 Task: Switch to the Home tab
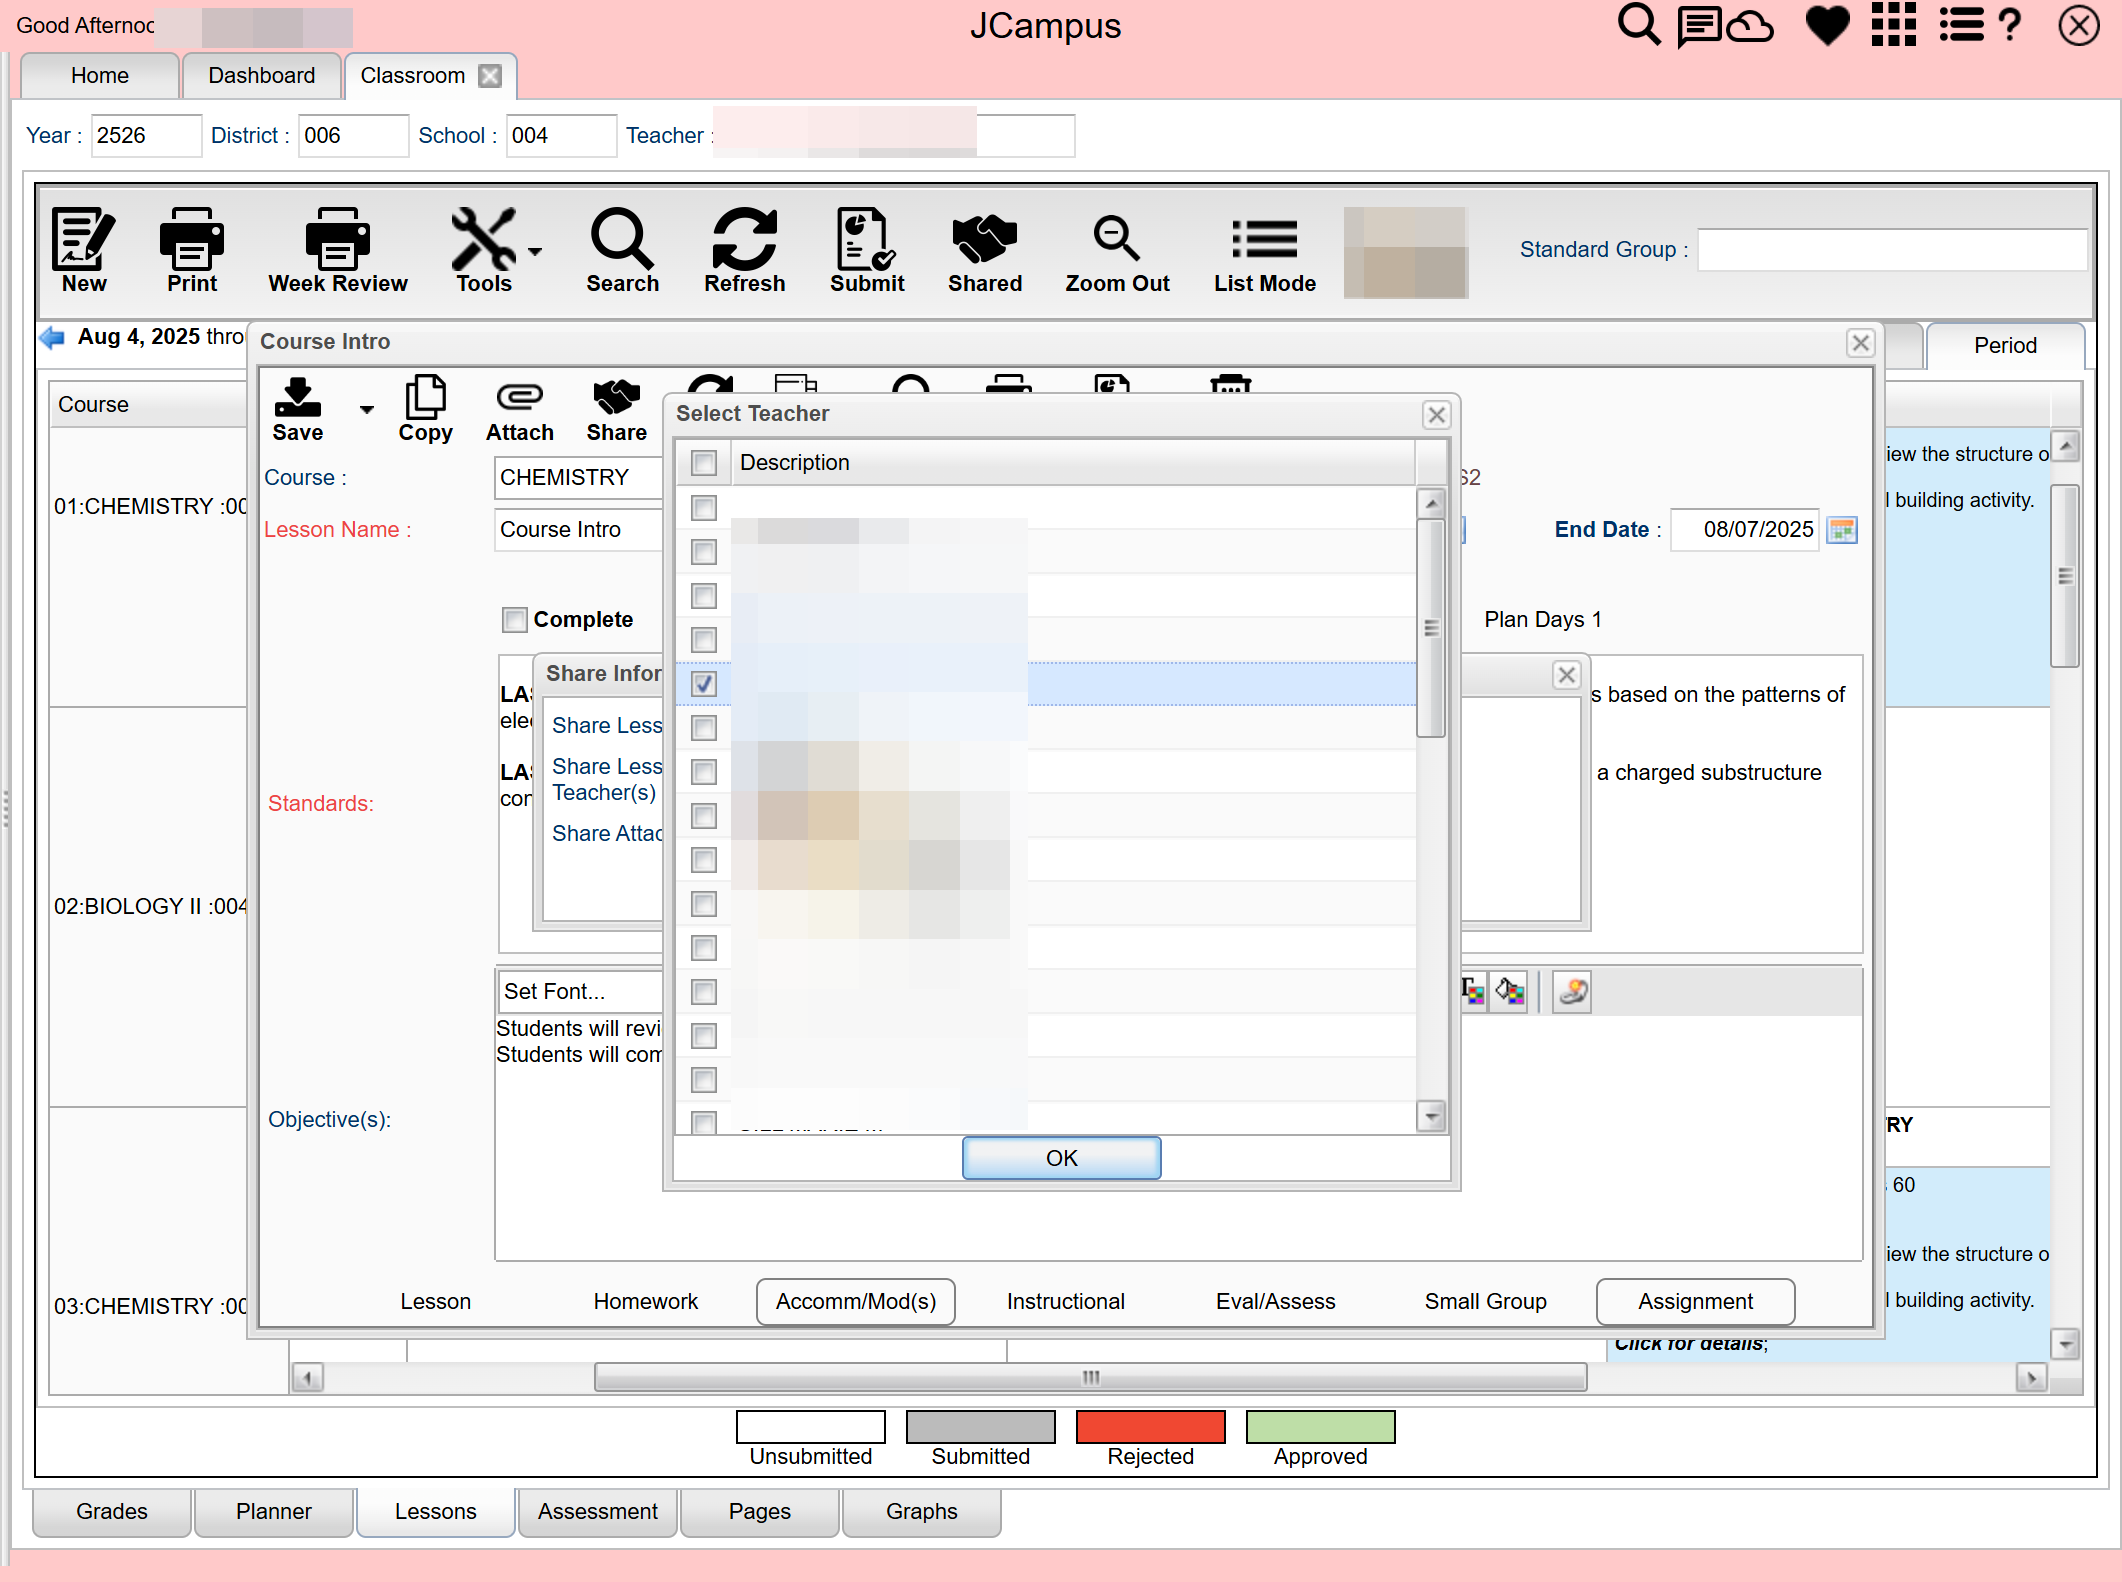100,76
